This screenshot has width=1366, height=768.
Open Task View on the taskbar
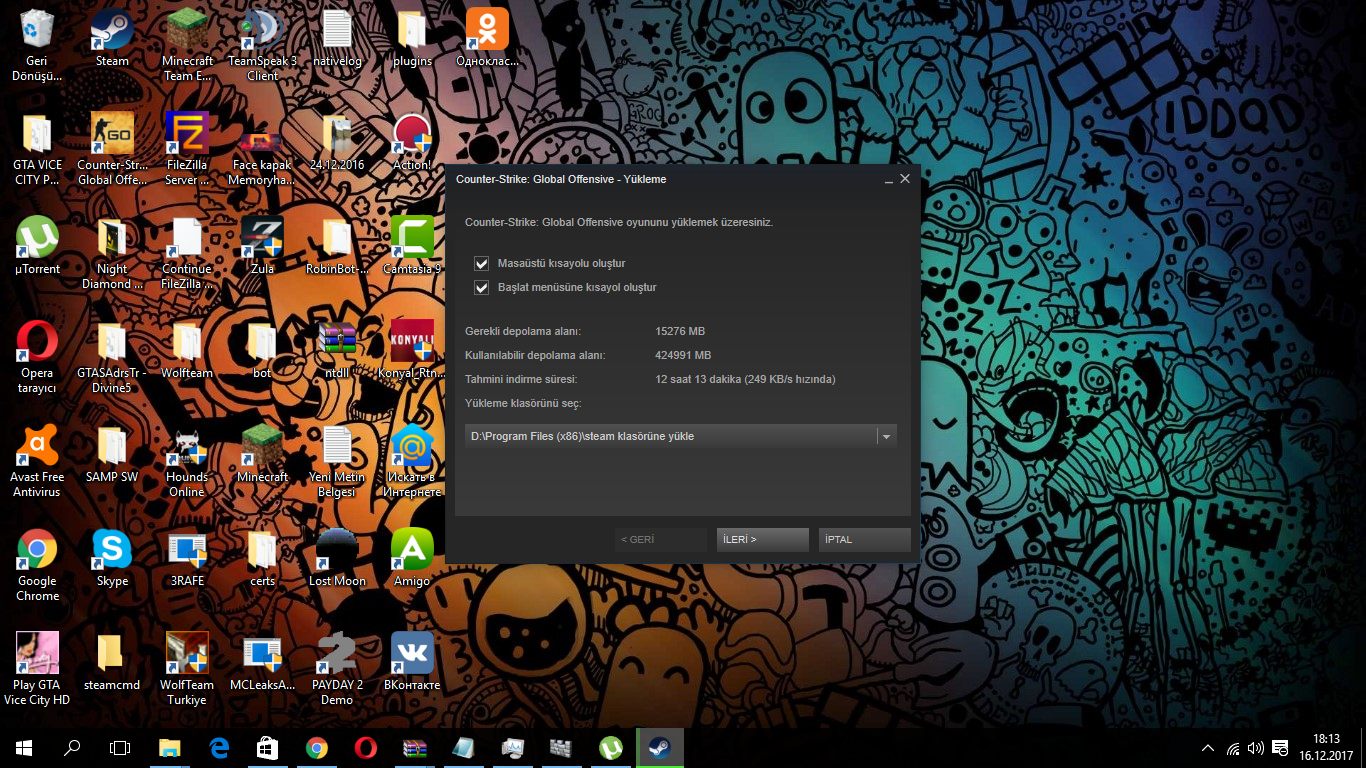tap(120, 748)
